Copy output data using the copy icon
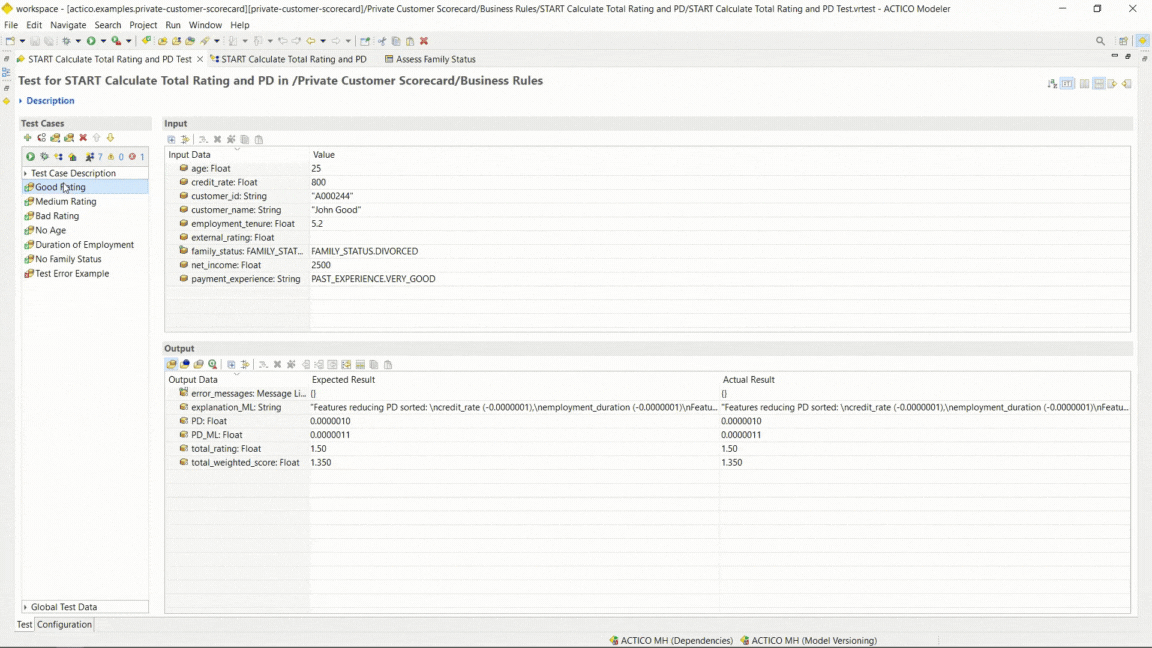The image size is (1152, 648). (x=374, y=364)
